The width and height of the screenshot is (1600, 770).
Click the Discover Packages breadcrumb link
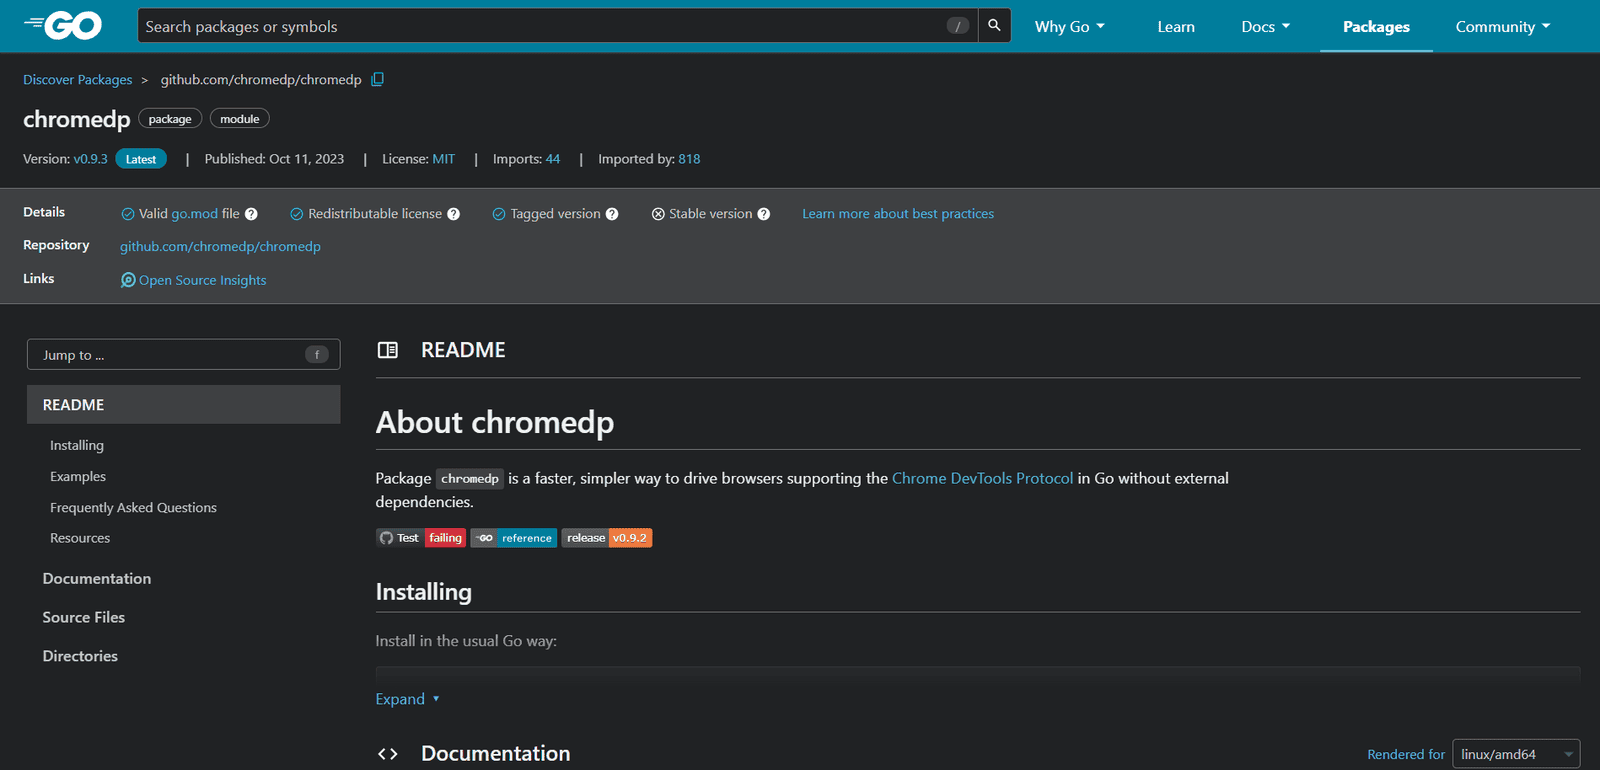coord(78,80)
